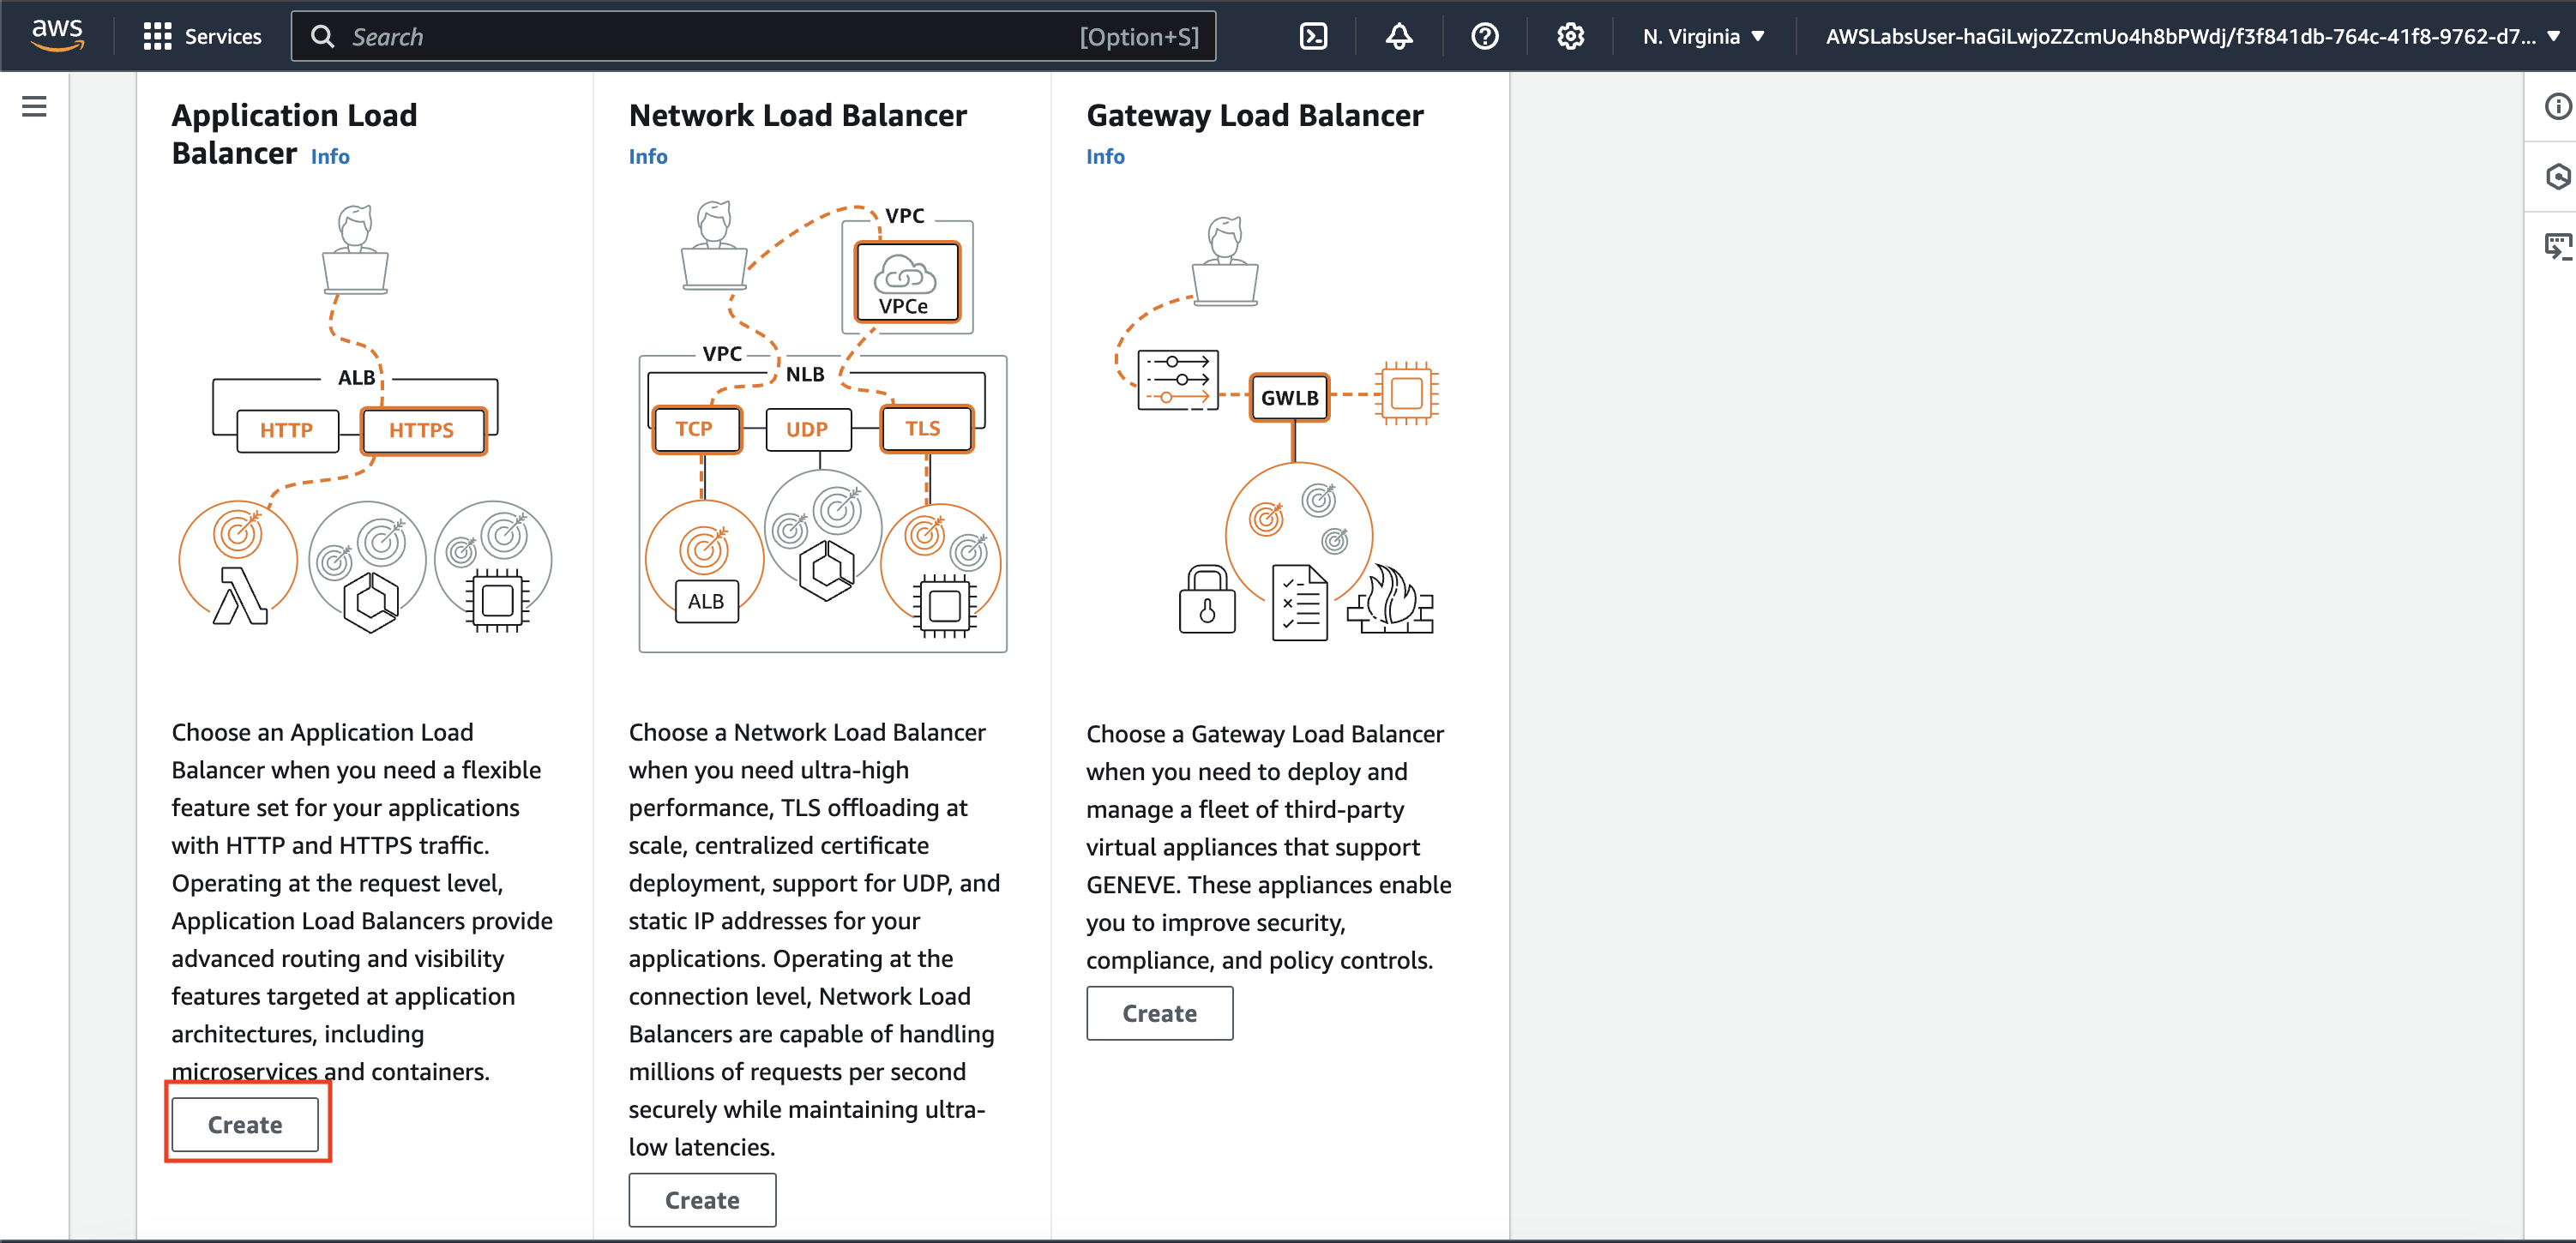Open the AWS CloudShell icon
2576x1243 pixels.
pos(1312,37)
